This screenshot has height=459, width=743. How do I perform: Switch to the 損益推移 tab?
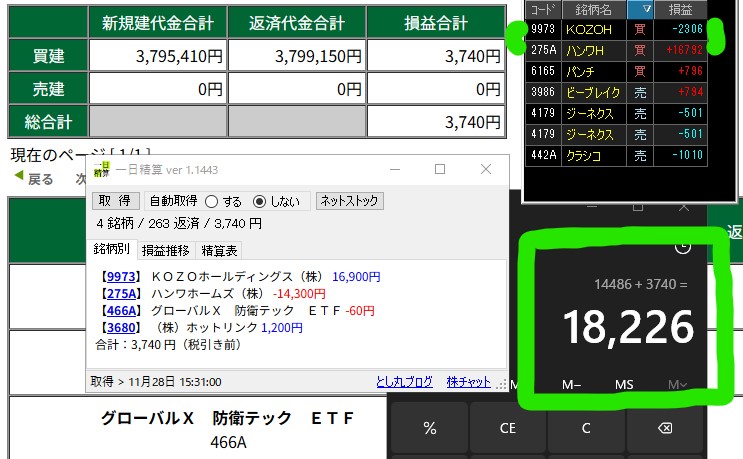click(165, 250)
